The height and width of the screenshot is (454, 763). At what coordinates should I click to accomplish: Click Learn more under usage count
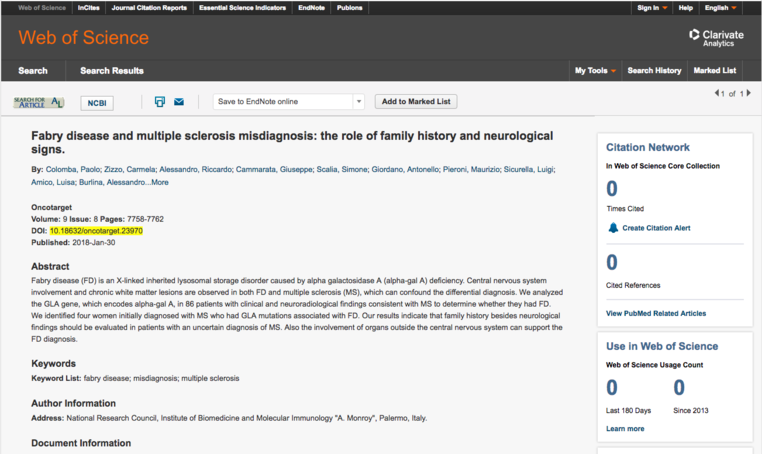tap(625, 429)
